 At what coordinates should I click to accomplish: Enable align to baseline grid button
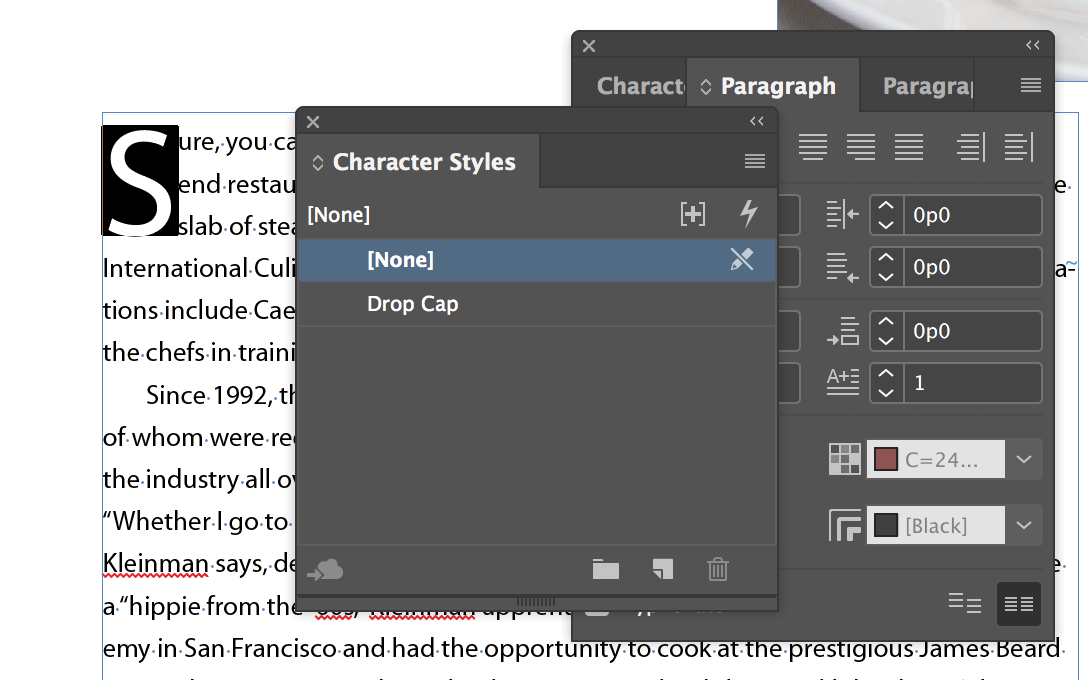tap(1019, 604)
